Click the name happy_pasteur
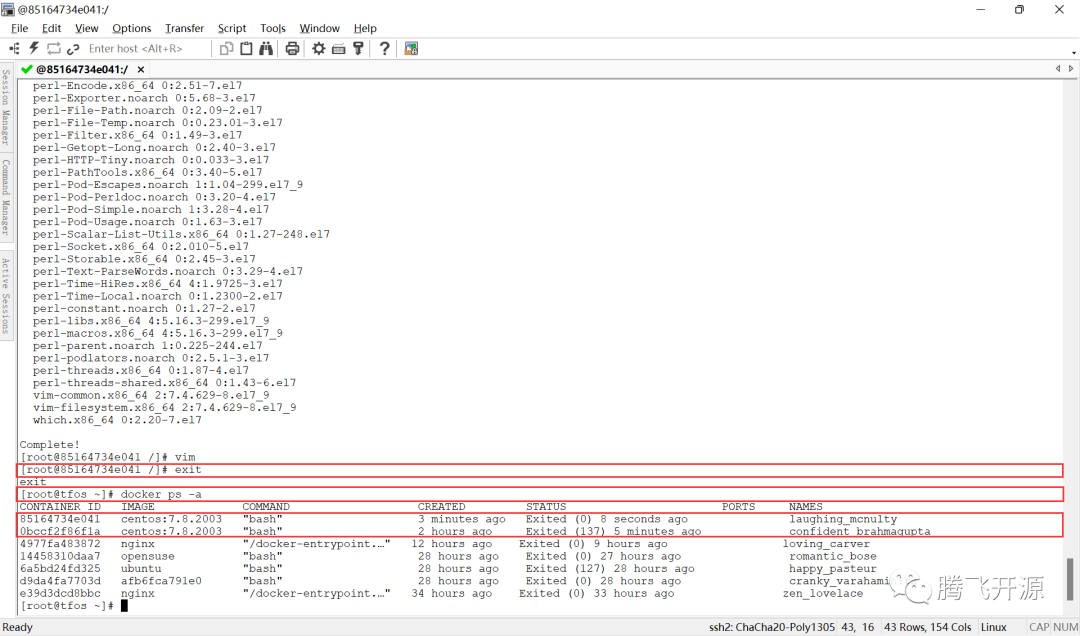The height and width of the screenshot is (636, 1080). [833, 568]
